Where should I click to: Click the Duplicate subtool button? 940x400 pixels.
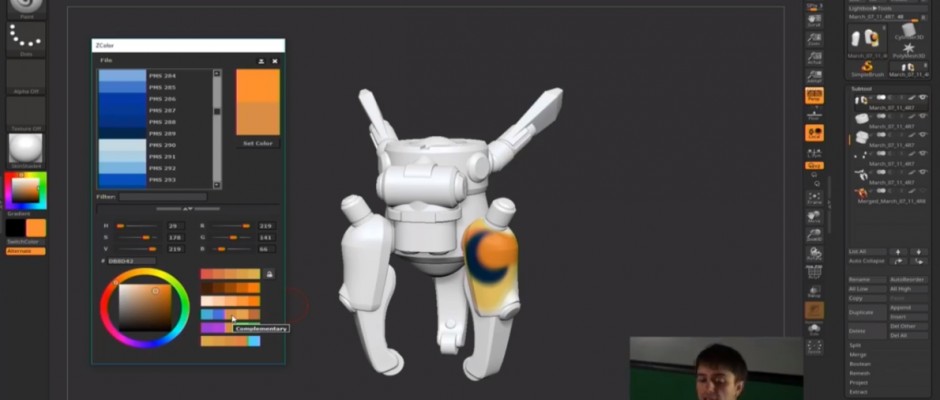(x=862, y=312)
